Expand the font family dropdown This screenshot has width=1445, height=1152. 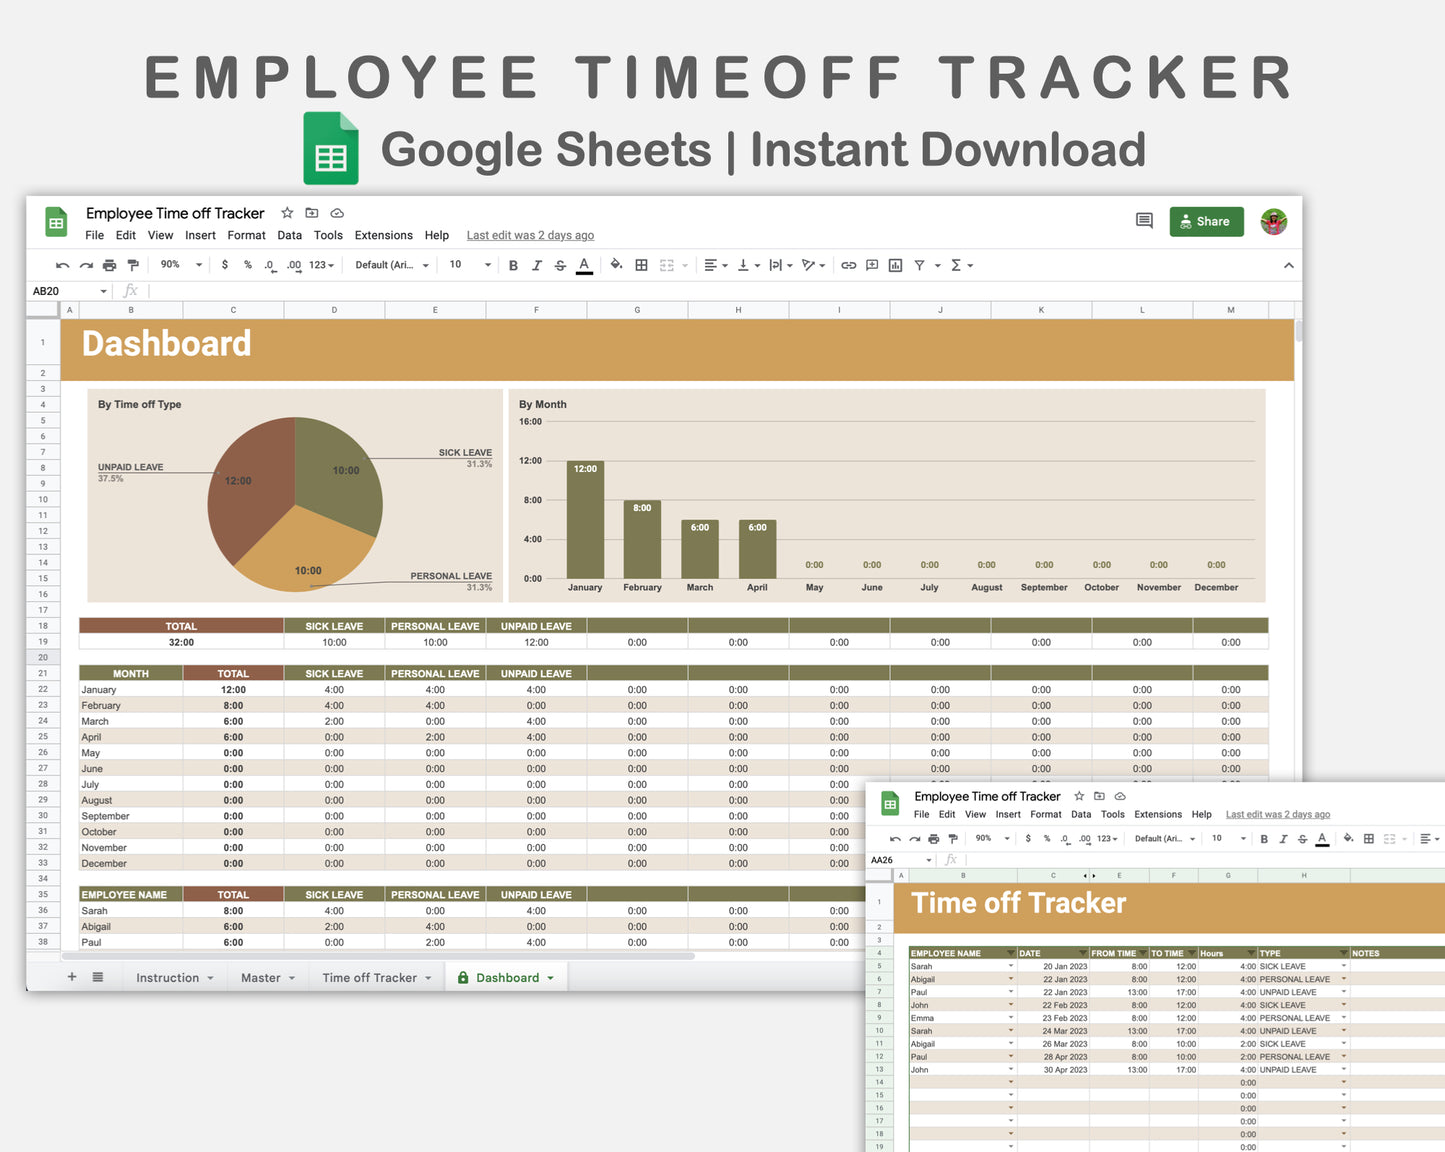(390, 264)
